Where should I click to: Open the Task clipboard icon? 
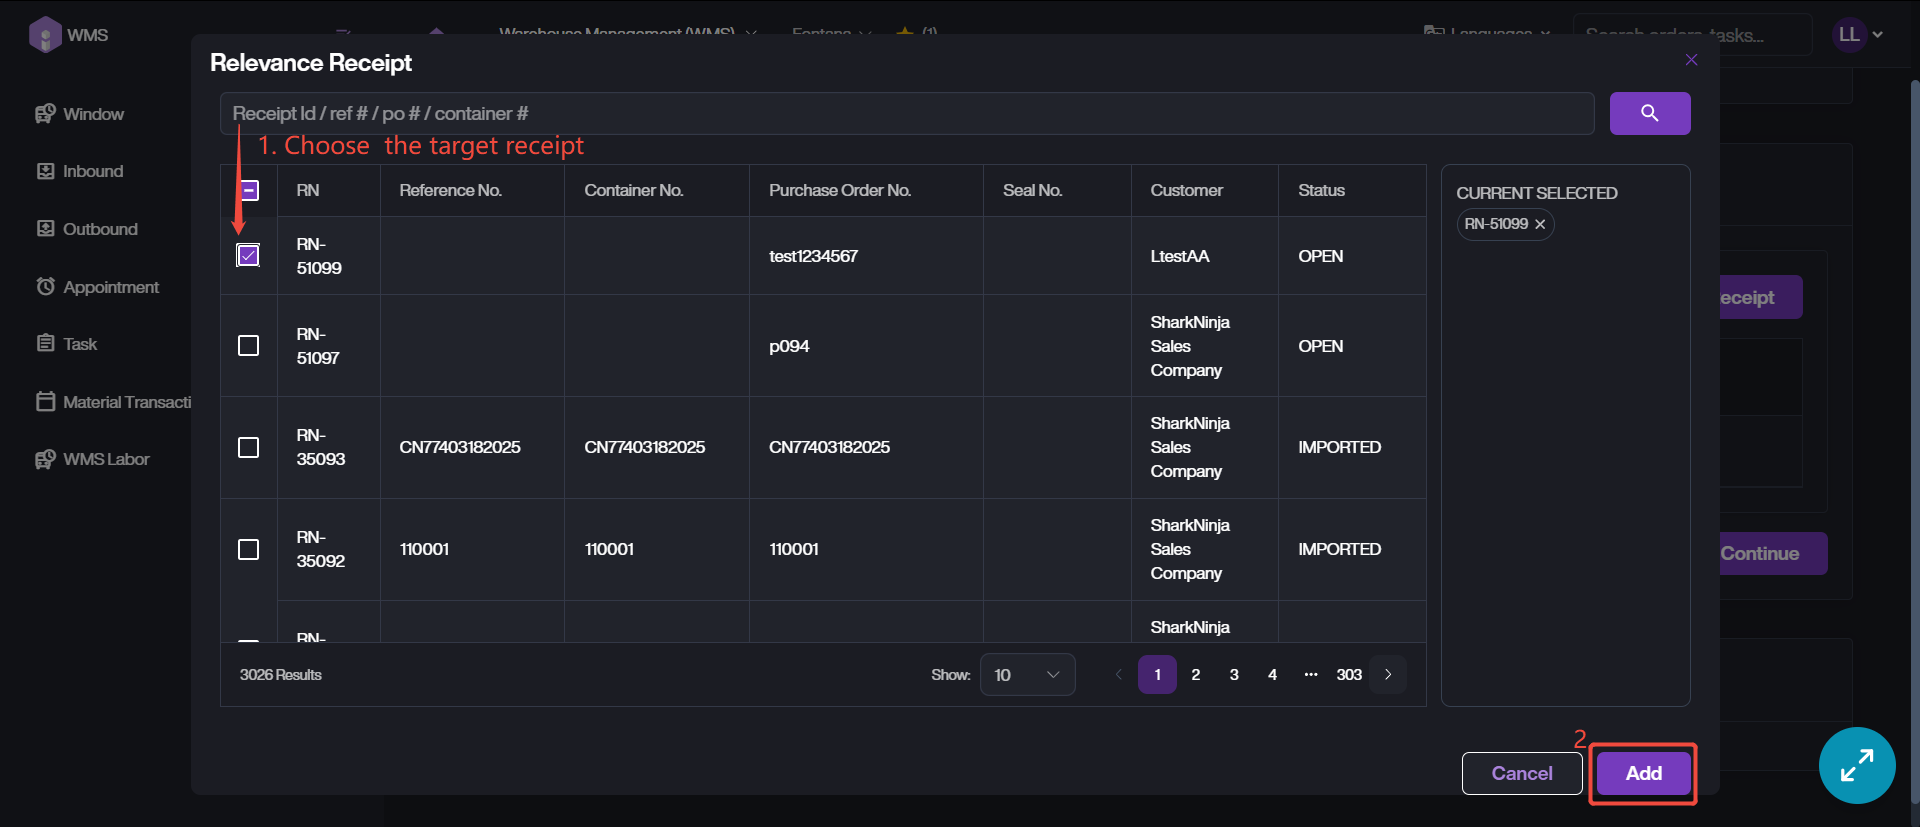45,344
